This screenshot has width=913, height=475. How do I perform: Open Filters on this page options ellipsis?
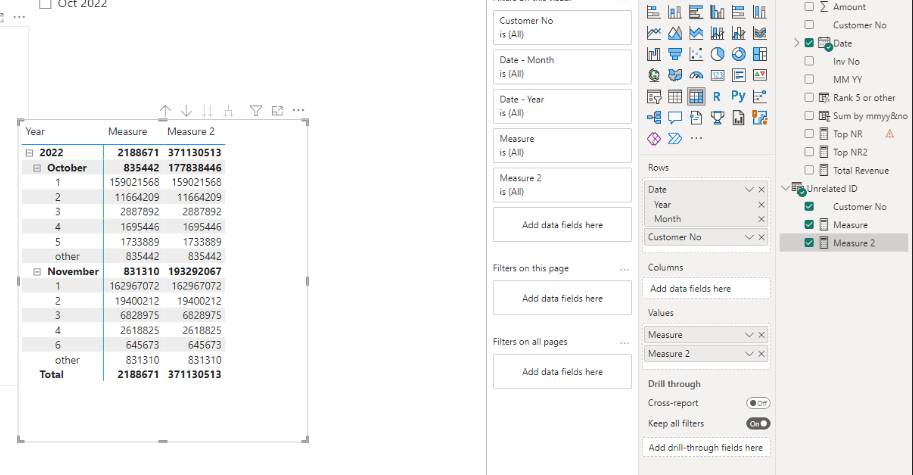tap(624, 269)
